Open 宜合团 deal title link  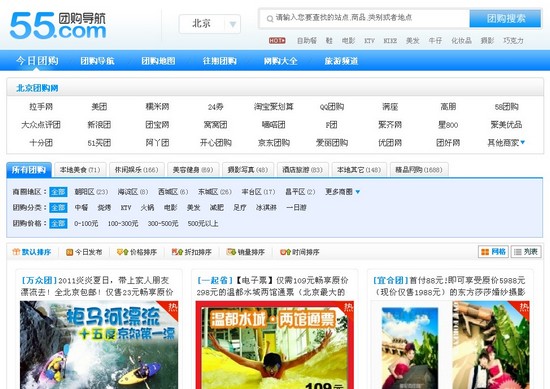click(449, 286)
